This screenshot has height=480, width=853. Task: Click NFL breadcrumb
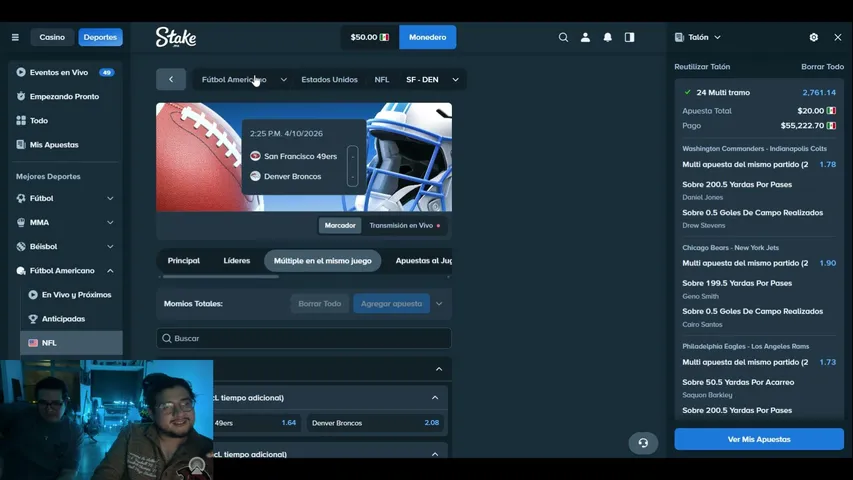tap(382, 79)
